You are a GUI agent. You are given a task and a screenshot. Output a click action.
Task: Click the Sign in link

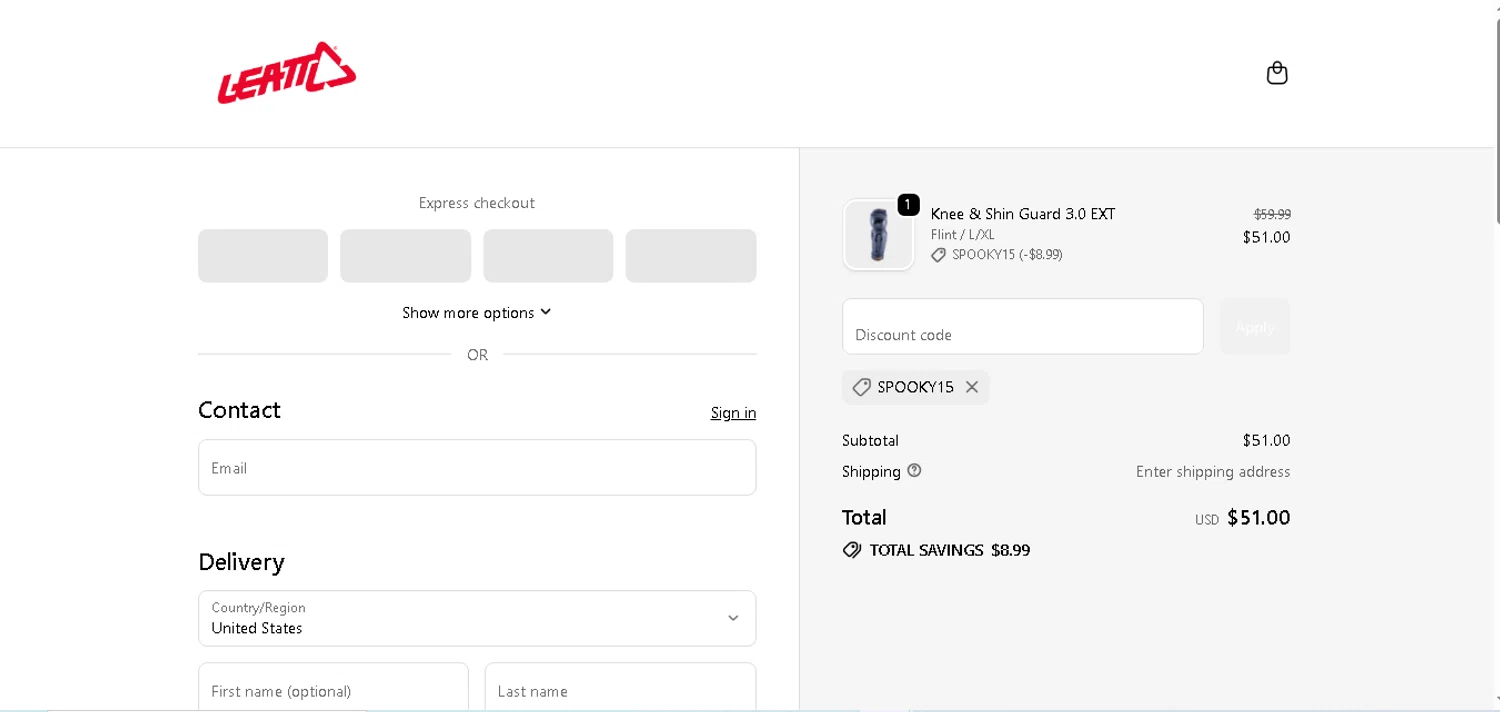click(x=733, y=413)
